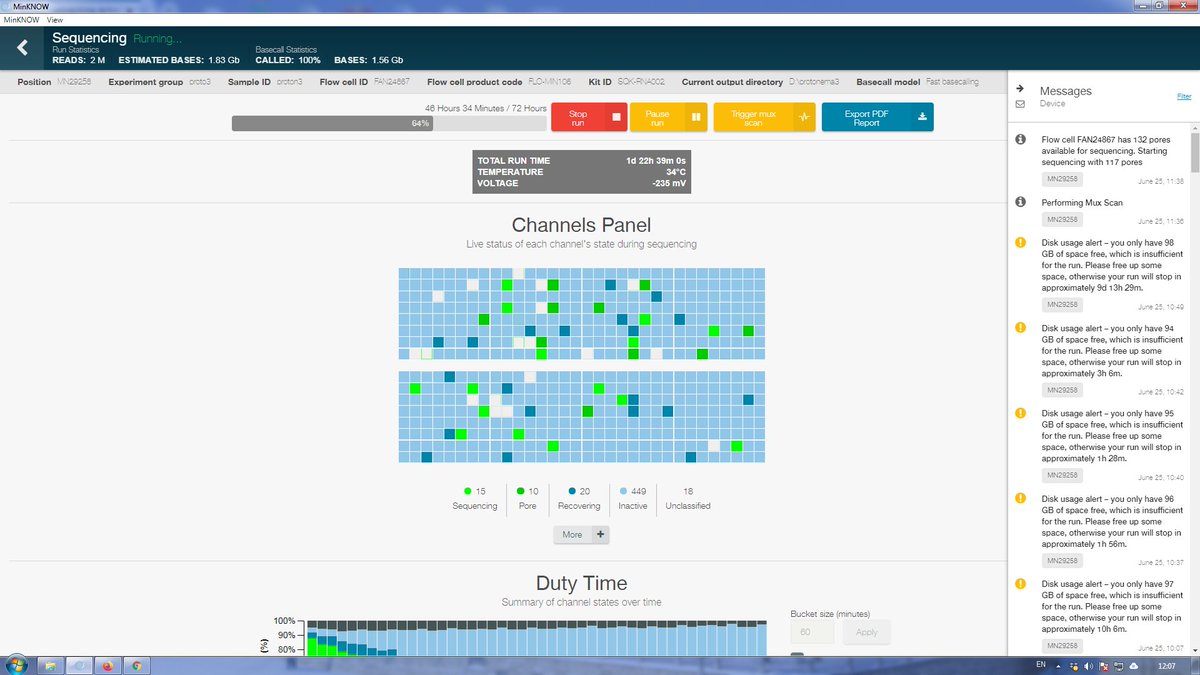Click the Channels Panel heading
The width and height of the screenshot is (1200, 675).
tap(581, 226)
